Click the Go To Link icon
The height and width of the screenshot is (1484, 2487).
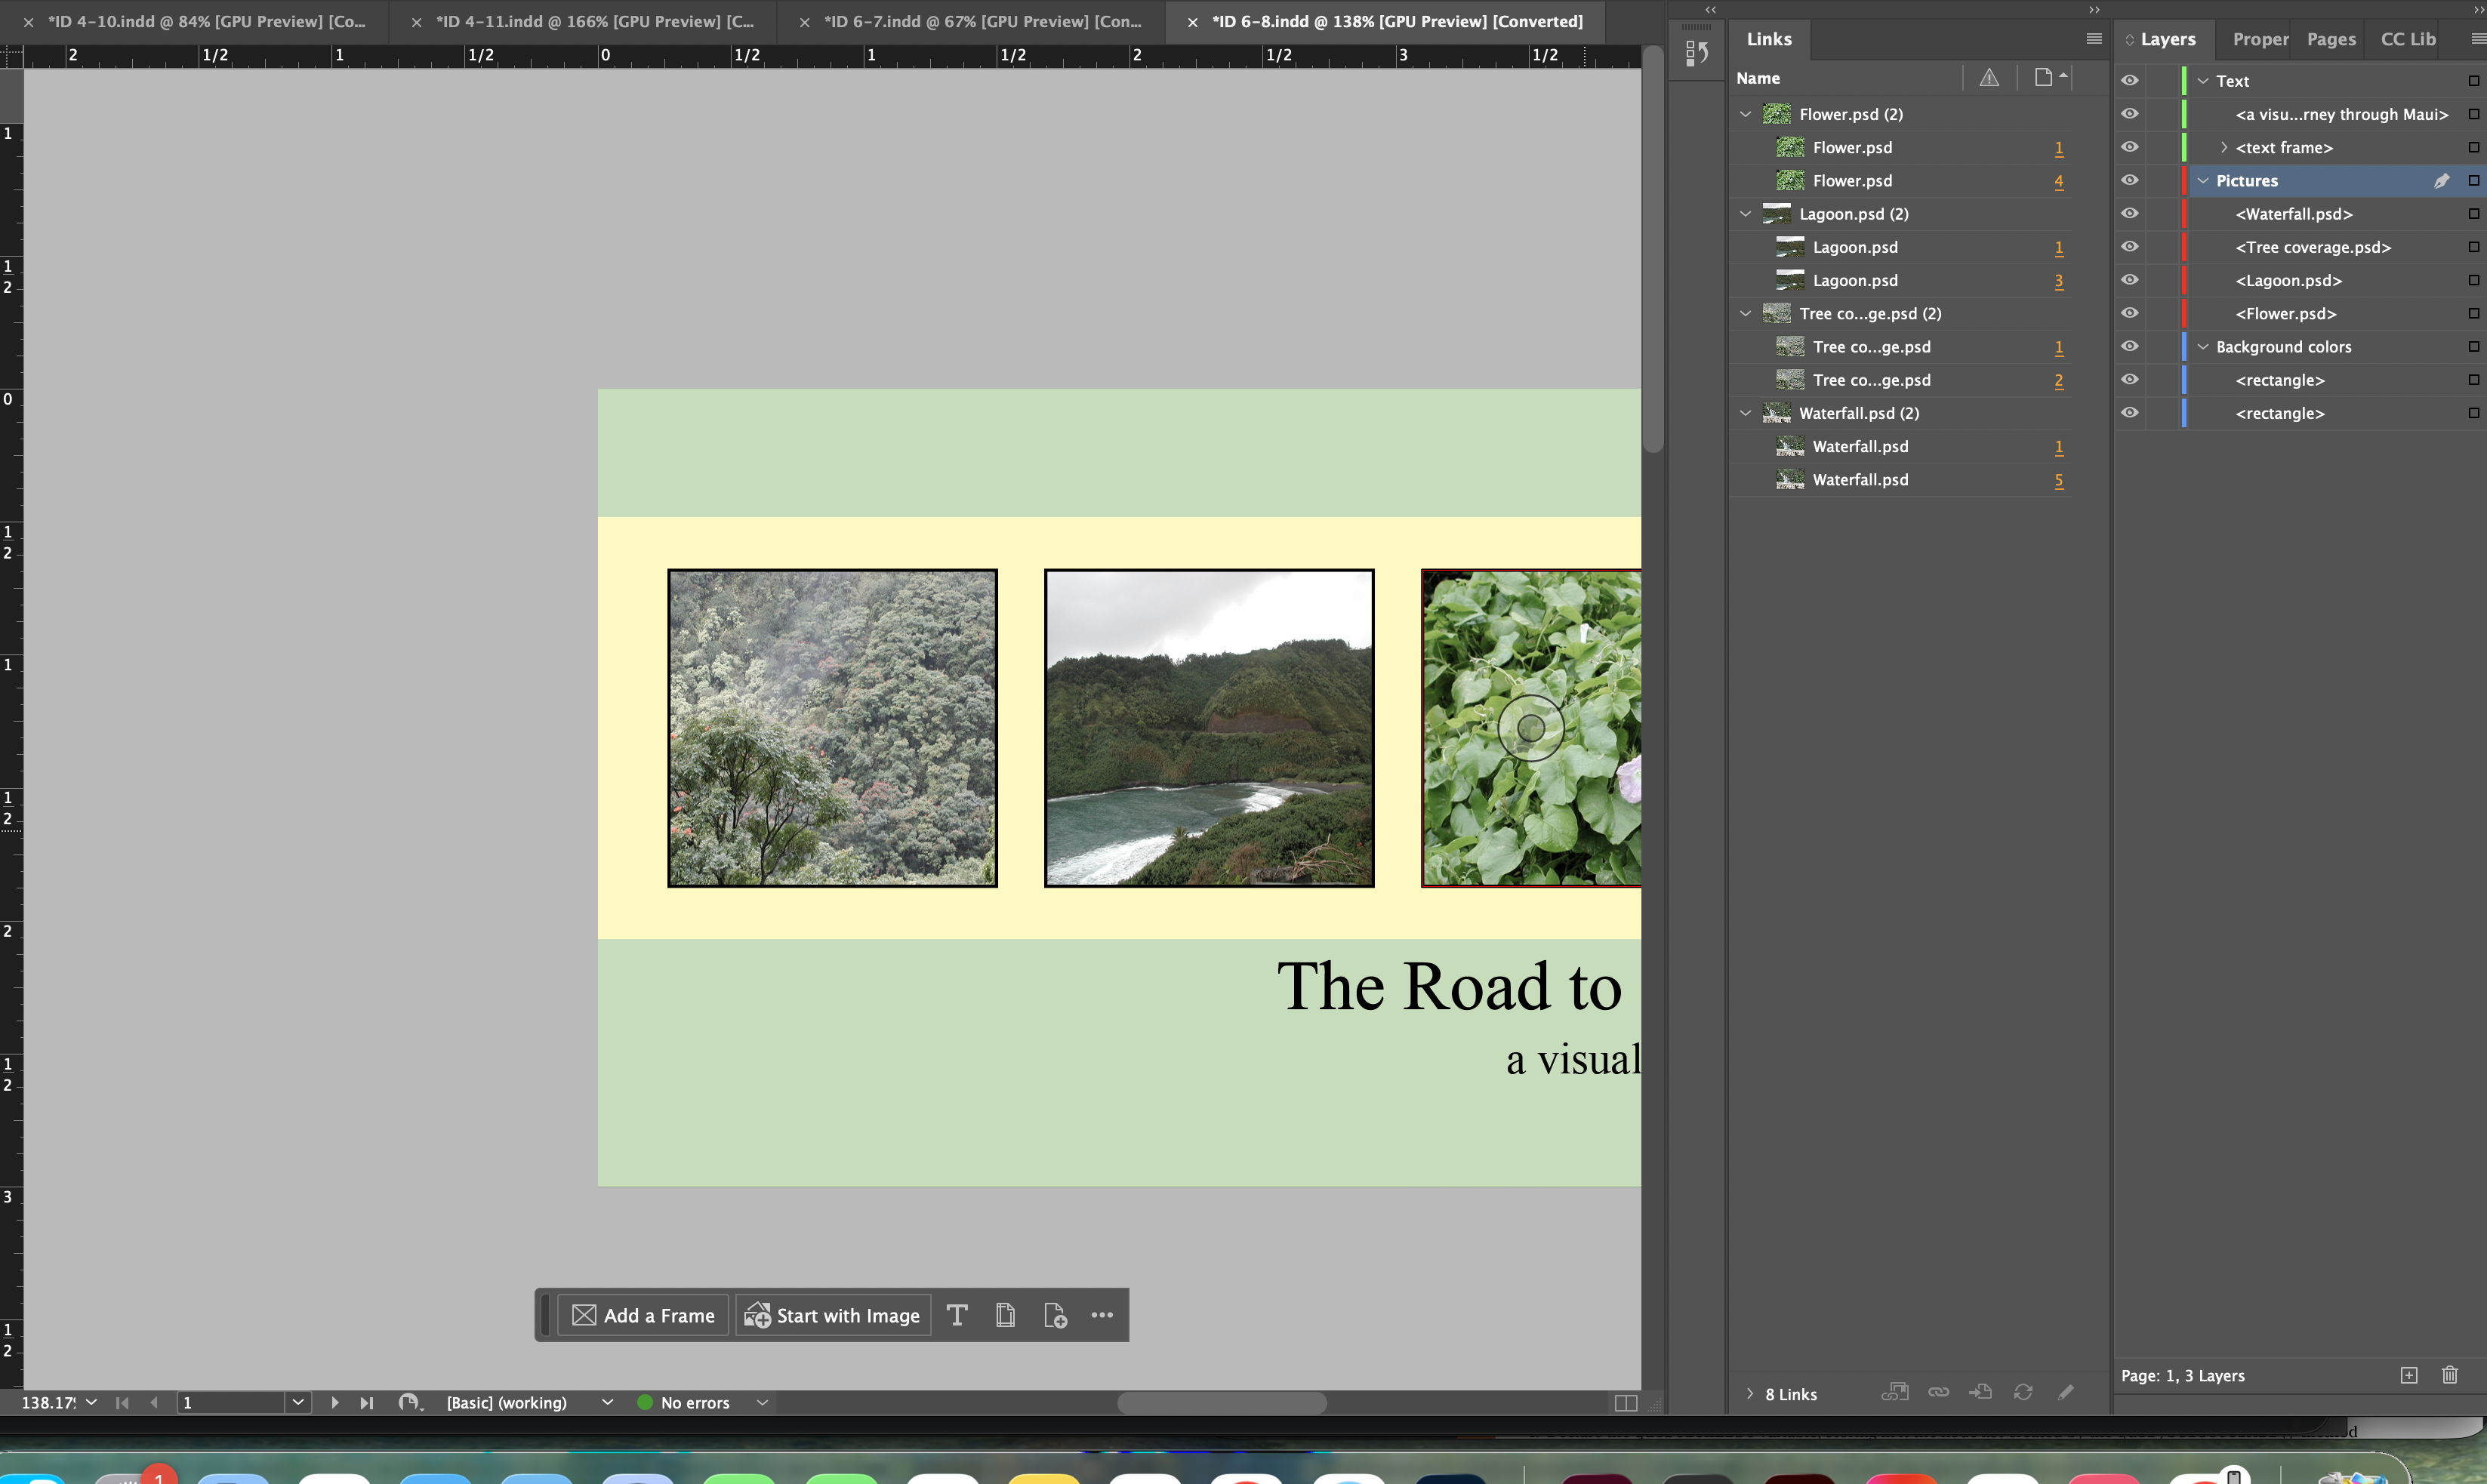click(x=1980, y=1392)
